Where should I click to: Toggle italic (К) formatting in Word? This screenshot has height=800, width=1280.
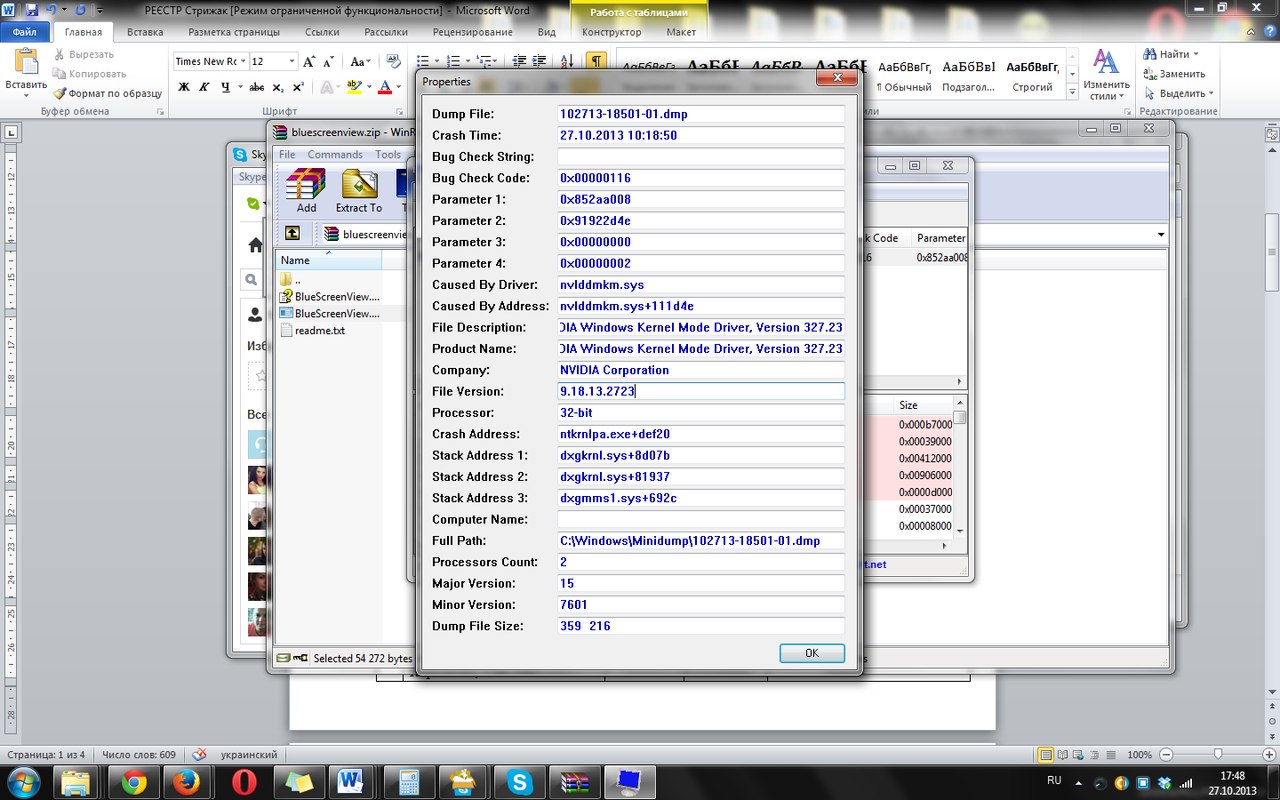(x=204, y=87)
